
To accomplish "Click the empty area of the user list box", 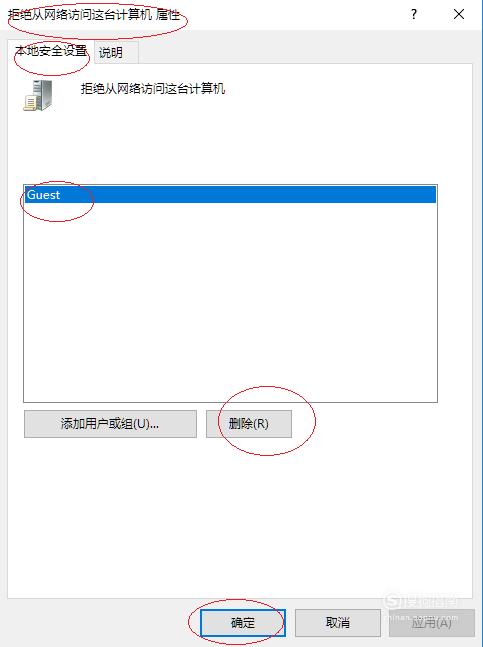I will click(x=230, y=302).
